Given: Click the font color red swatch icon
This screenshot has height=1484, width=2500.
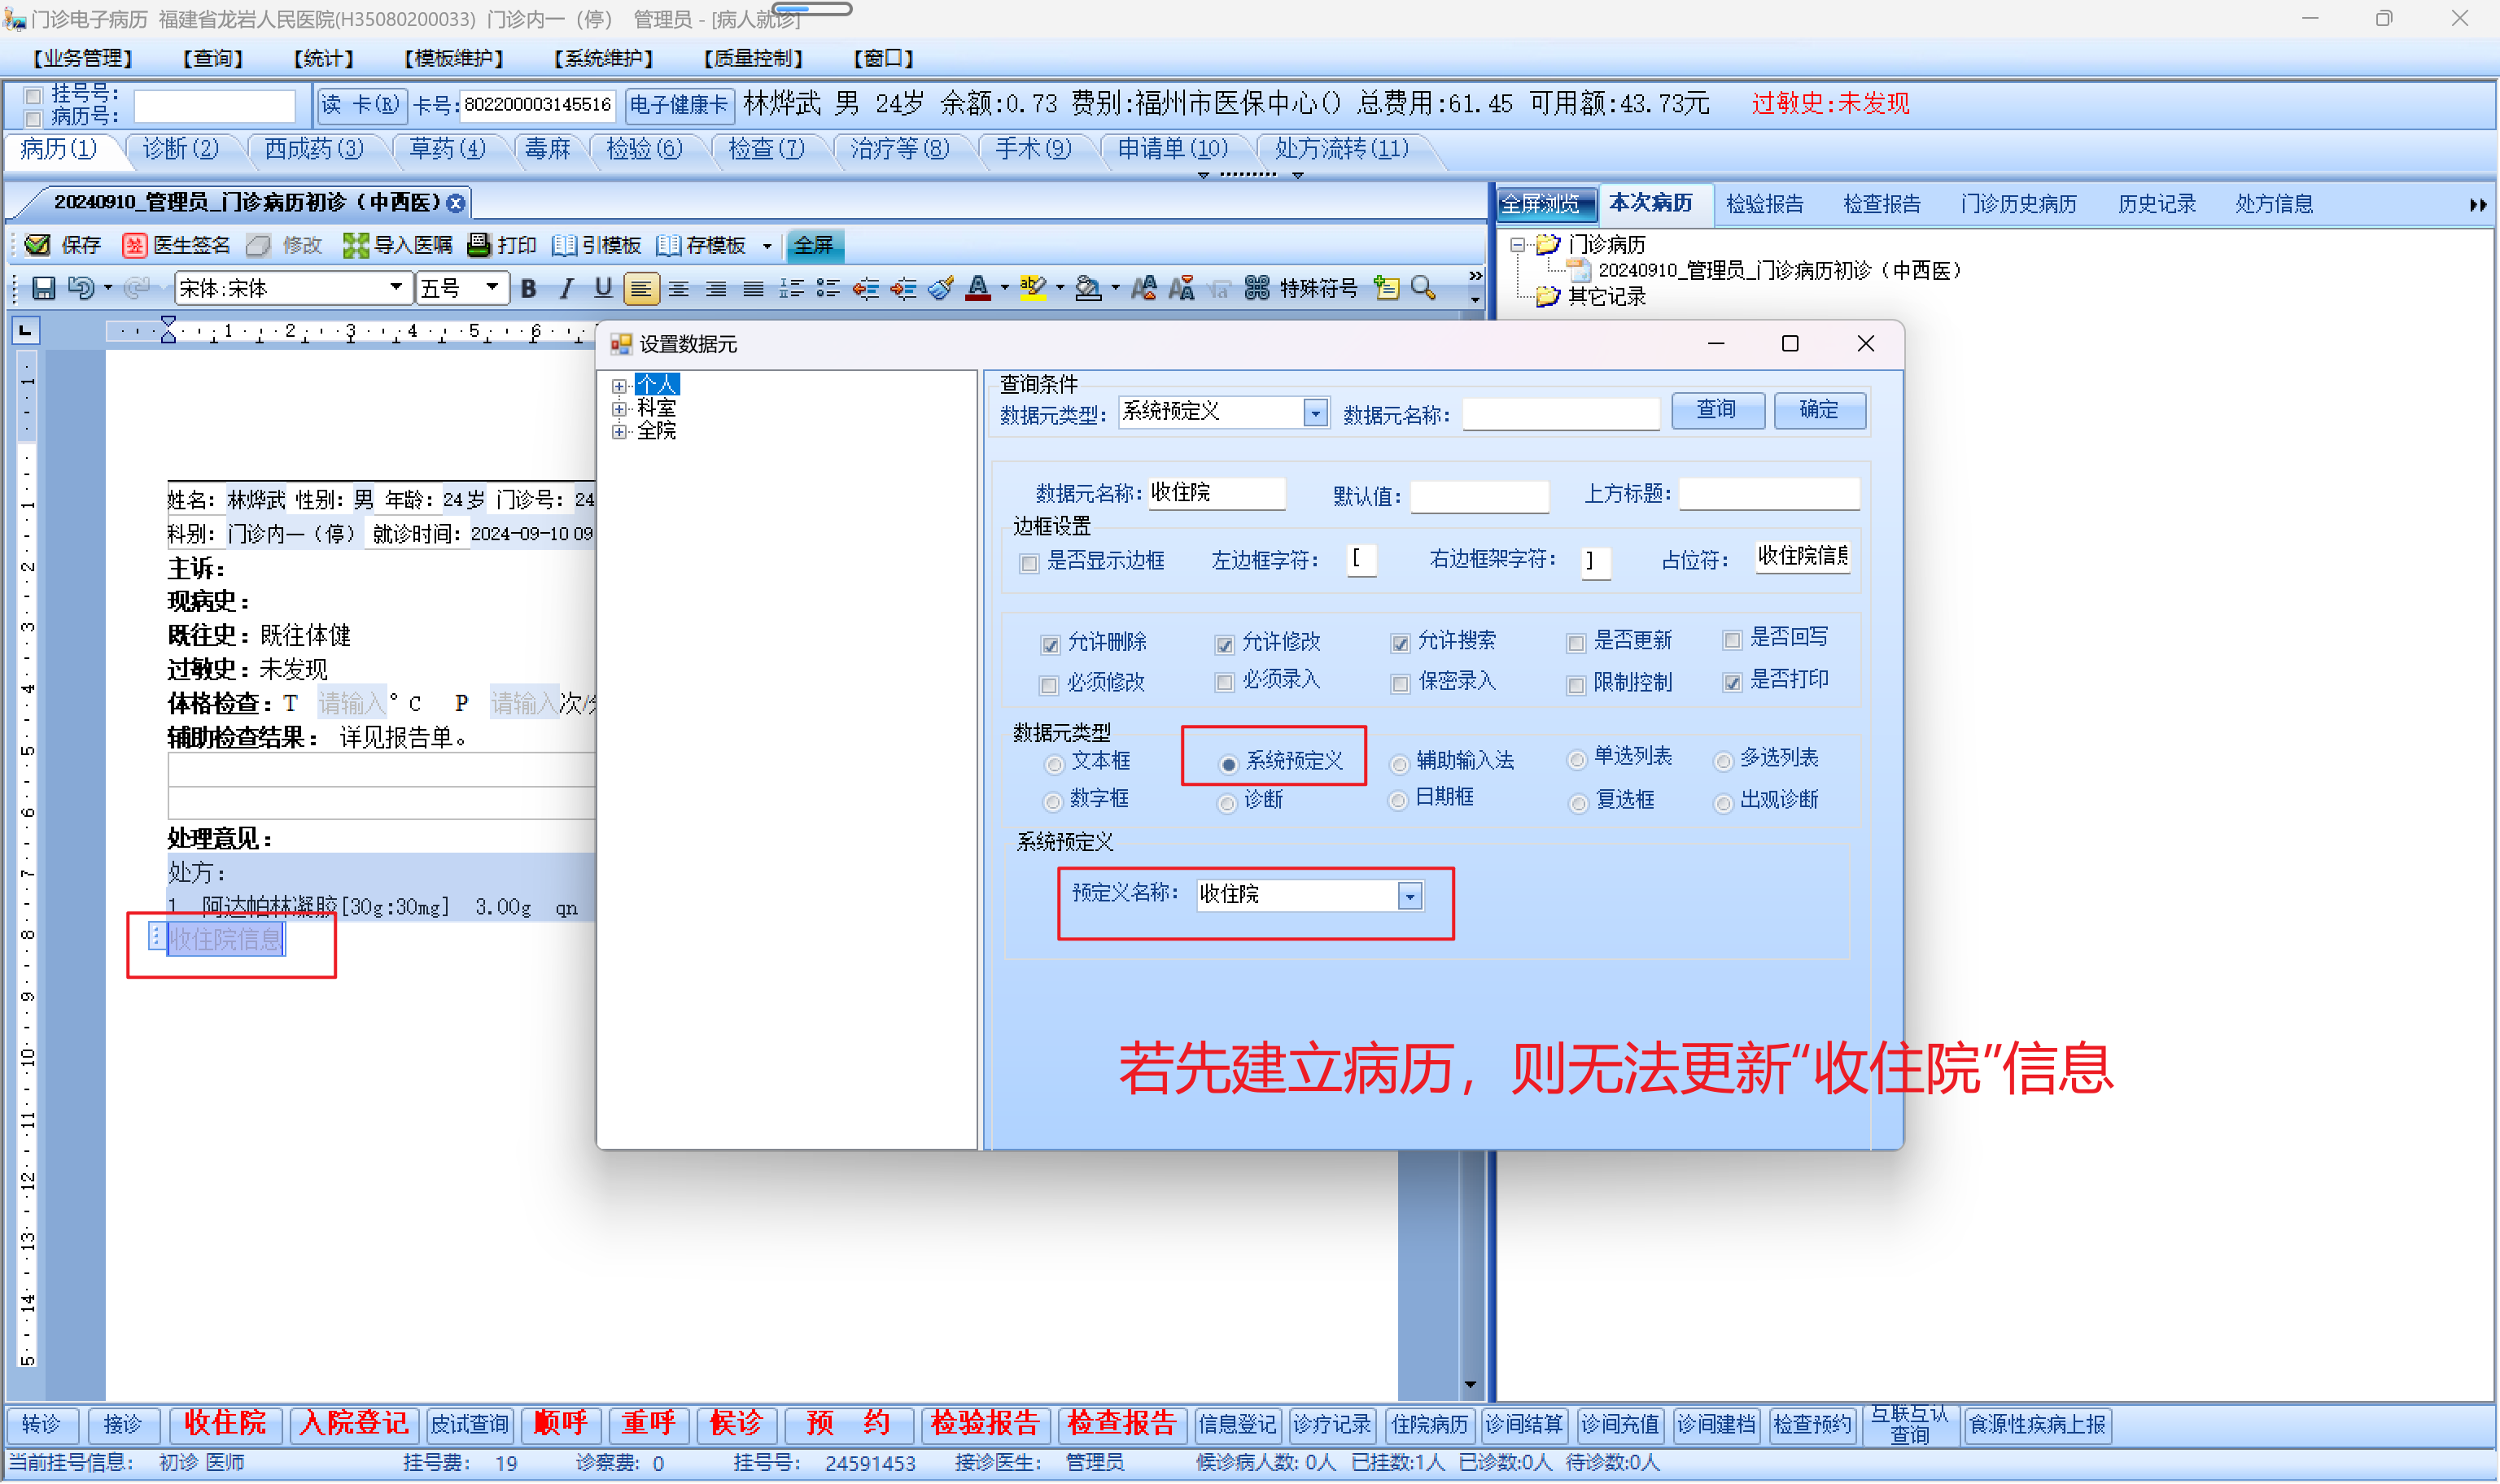Looking at the screenshot, I should click(x=979, y=289).
